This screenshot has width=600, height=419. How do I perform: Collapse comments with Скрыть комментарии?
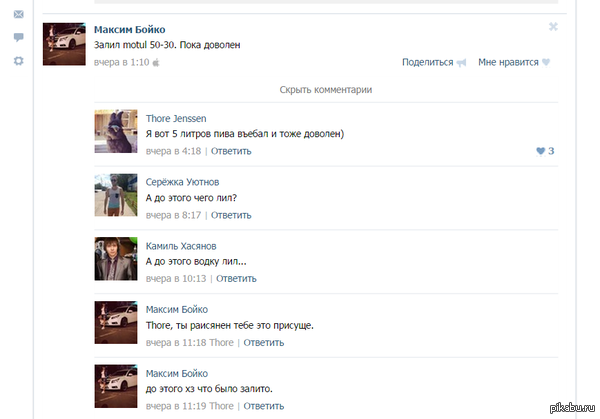(x=326, y=89)
